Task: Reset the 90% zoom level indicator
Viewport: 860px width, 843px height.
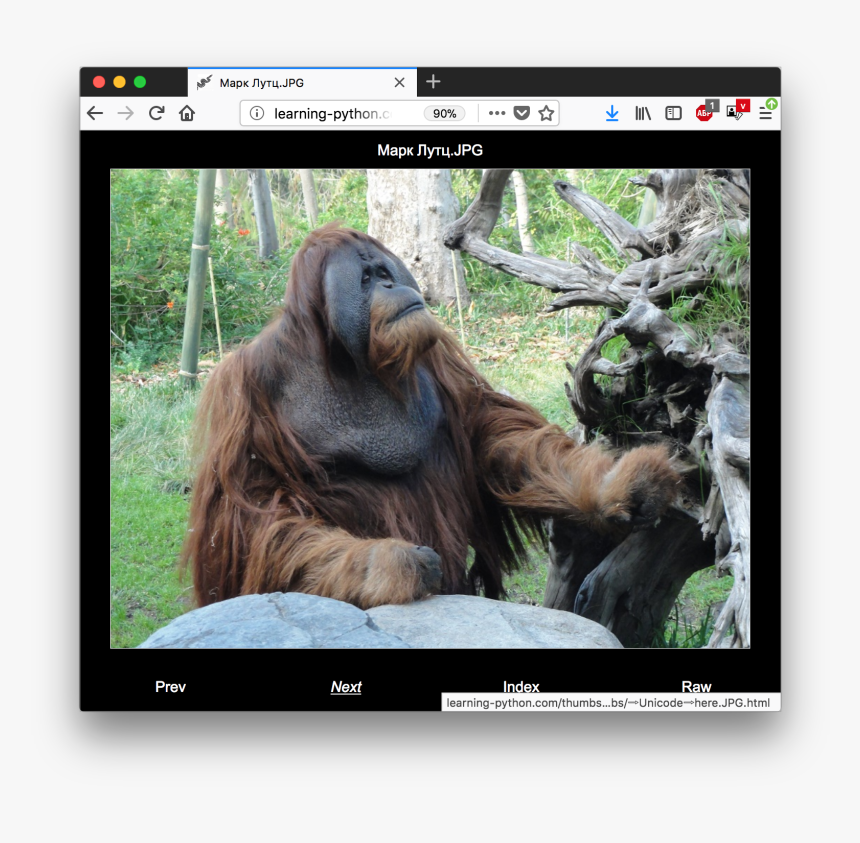Action: [445, 113]
